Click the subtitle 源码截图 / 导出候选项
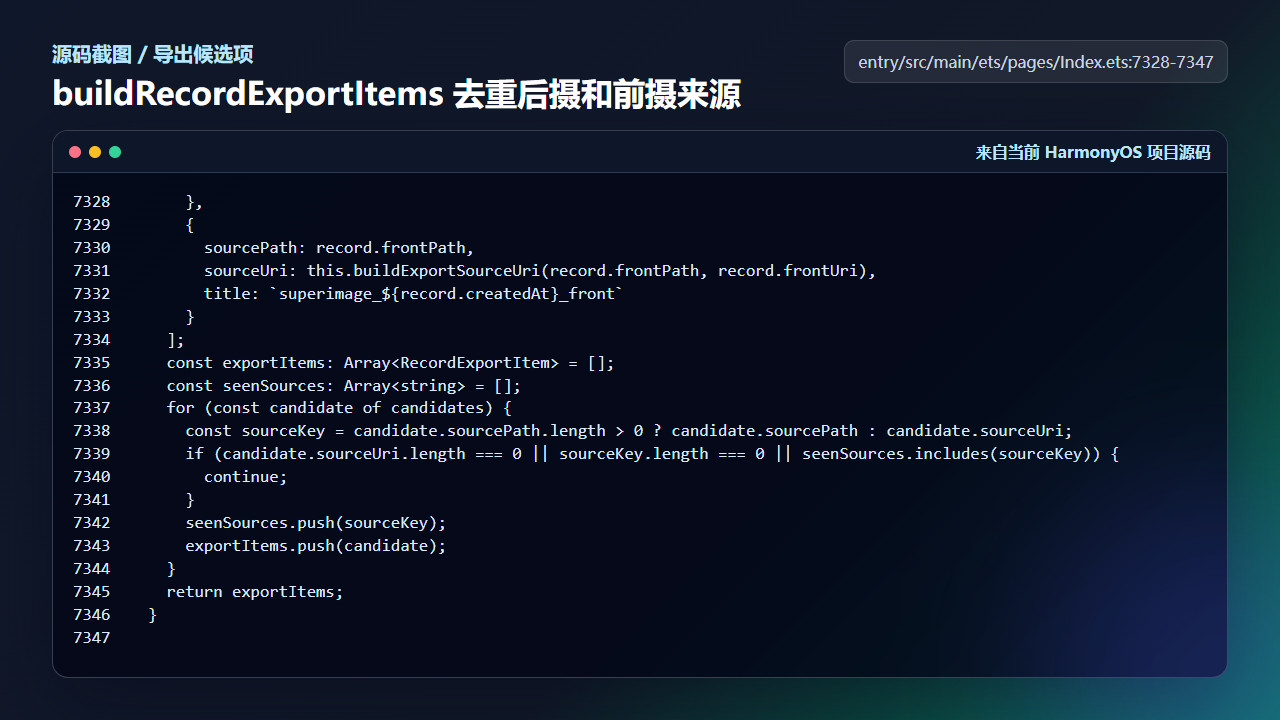 point(153,55)
